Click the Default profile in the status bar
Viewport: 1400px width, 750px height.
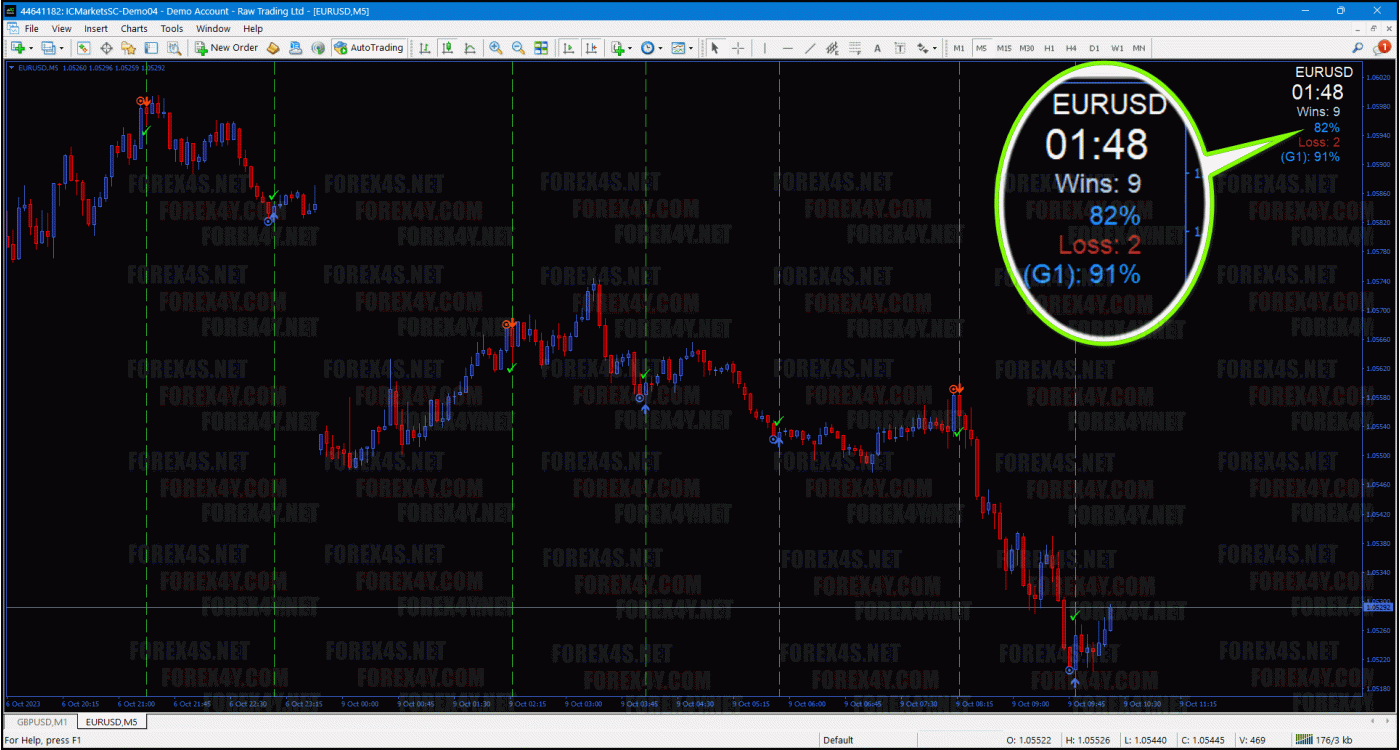coord(836,740)
